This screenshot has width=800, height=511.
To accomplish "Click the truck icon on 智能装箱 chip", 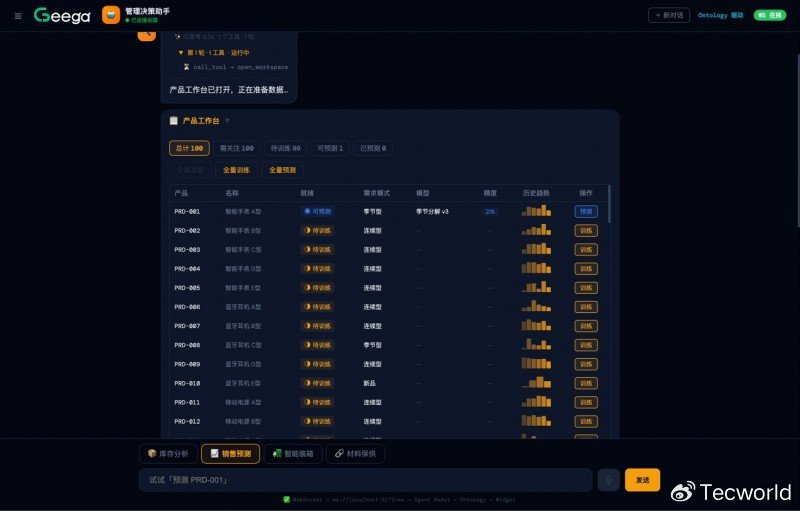I will (x=277, y=453).
